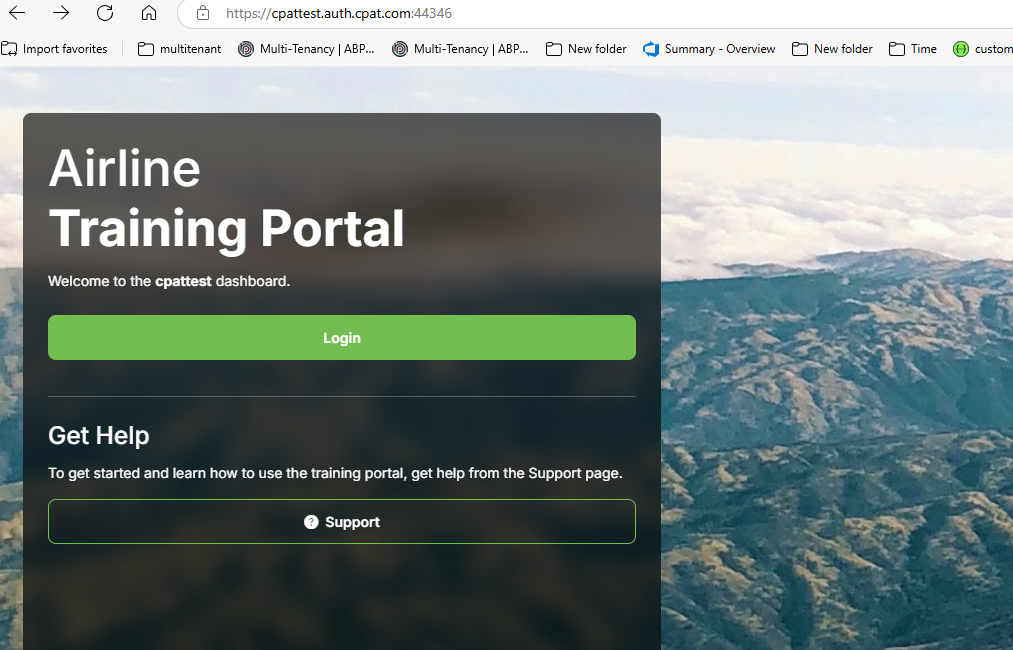Open the New folder beside the Time folder
Screen dimensions: 1013x650
point(832,49)
